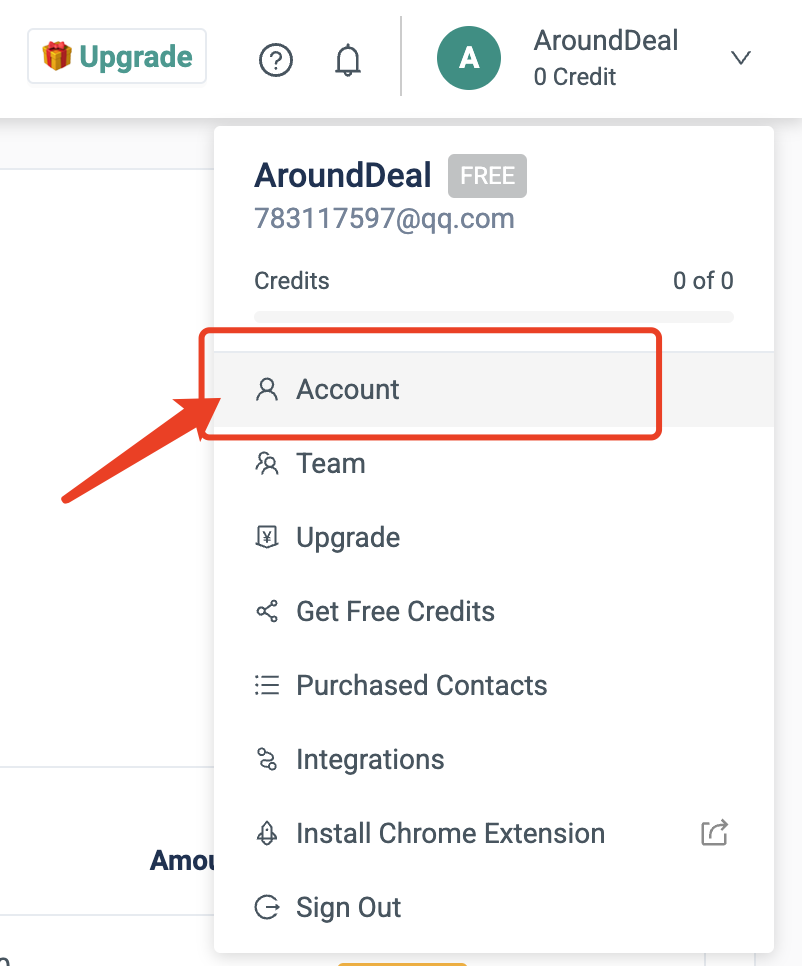
Task: Click the external link icon for Chrome Extension
Action: 714,832
